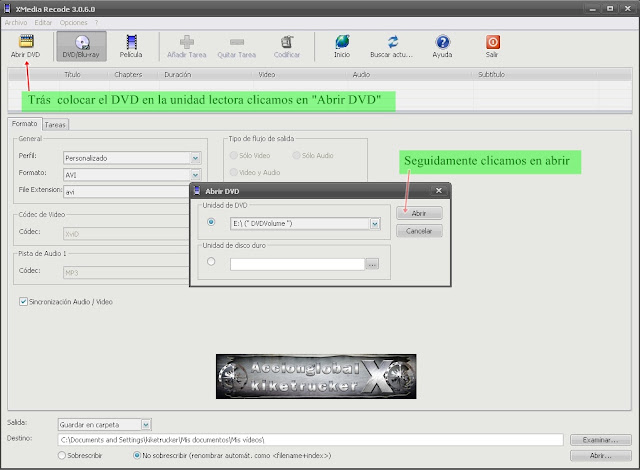640x470 pixels.
Task: Switch to the Formato tab
Action: pos(24,124)
